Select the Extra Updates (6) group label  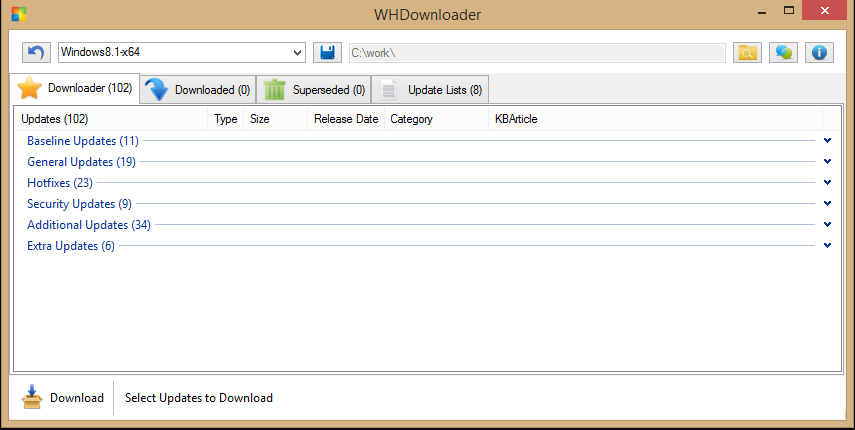pos(71,246)
